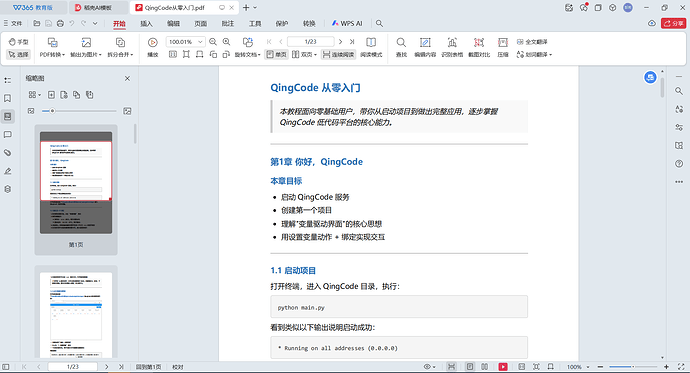Viewport: 690px width, 373px height.
Task: Switch to the 转换 ribbon tab
Action: tap(309, 24)
